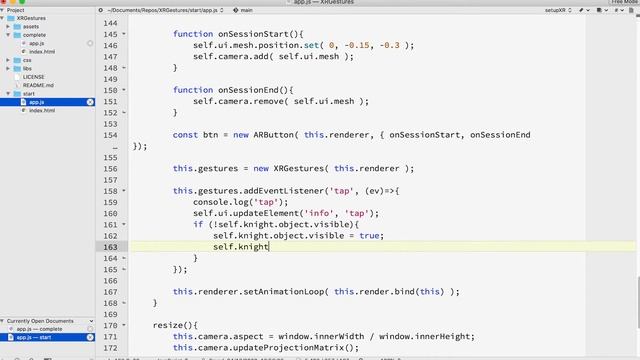Click the document state icon before the path

tap(100, 10)
